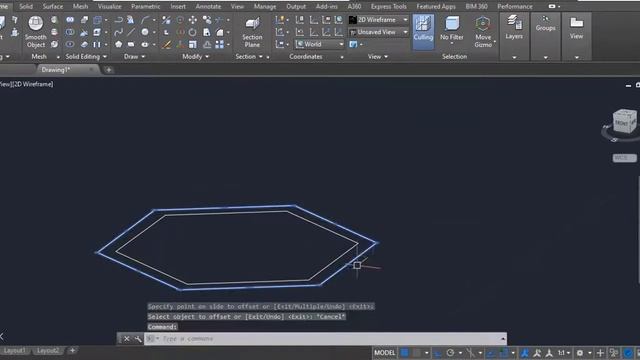Switch to the Visualize ribbon tab

tap(109, 7)
